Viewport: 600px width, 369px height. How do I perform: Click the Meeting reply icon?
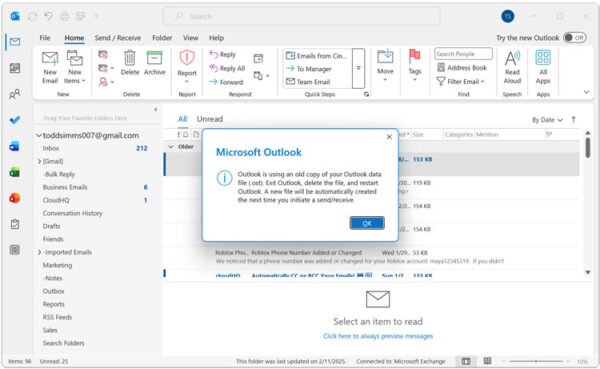pyautogui.click(x=258, y=58)
